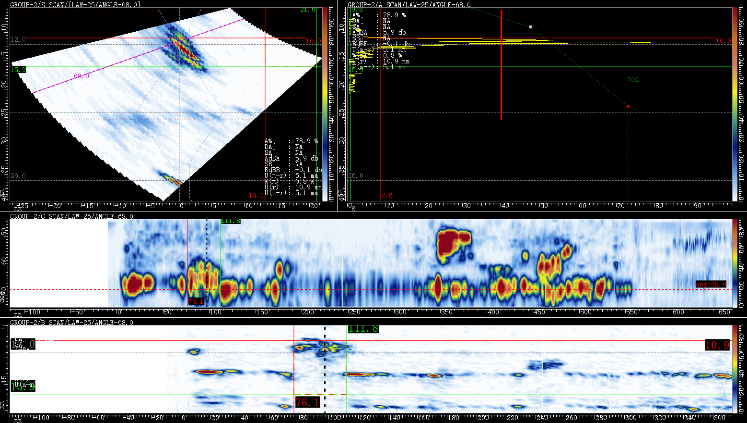This screenshot has height=423, width=747.
Task: Click the red 13.1 cursor label in S-scan
Action: click(x=256, y=195)
